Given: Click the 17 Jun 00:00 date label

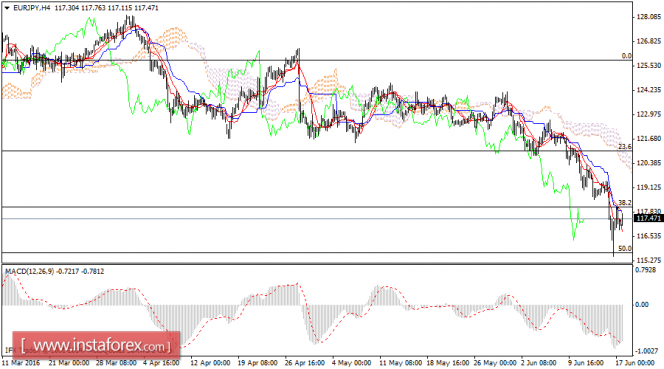Looking at the screenshot, I should (635, 363).
